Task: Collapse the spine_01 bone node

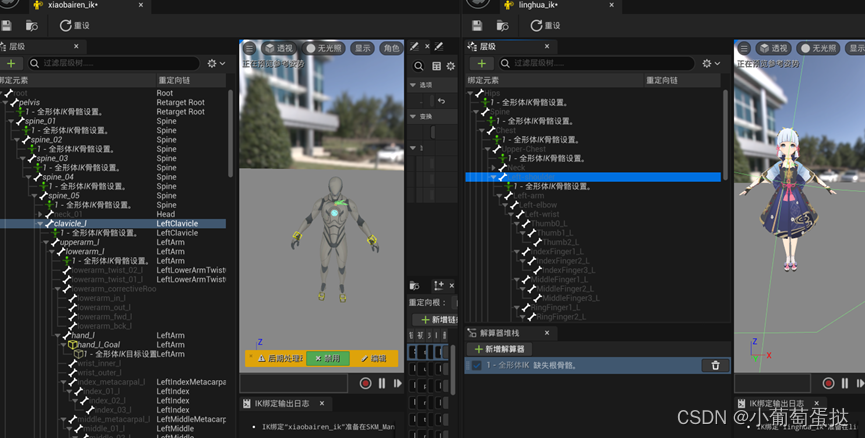Action: [x=11, y=121]
